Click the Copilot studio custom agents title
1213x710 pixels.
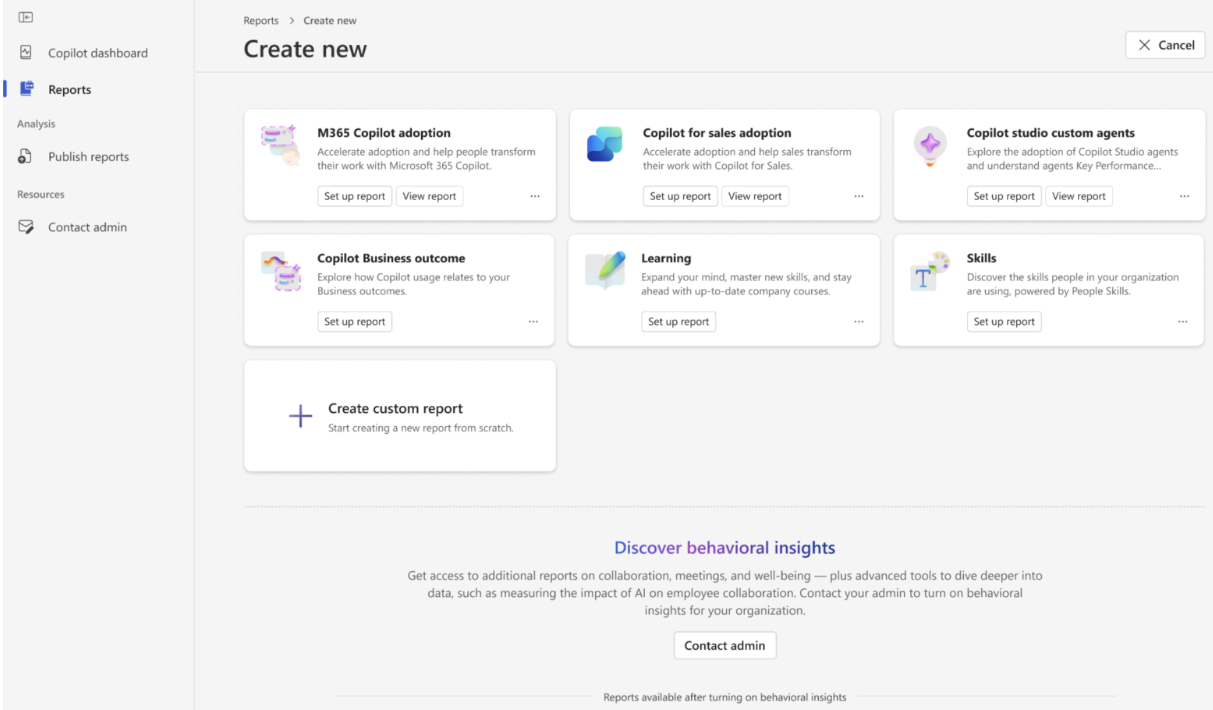(1051, 133)
